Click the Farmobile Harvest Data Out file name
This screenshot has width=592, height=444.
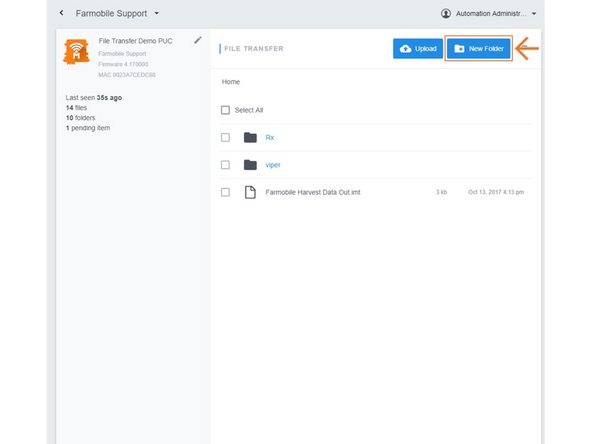(313, 192)
